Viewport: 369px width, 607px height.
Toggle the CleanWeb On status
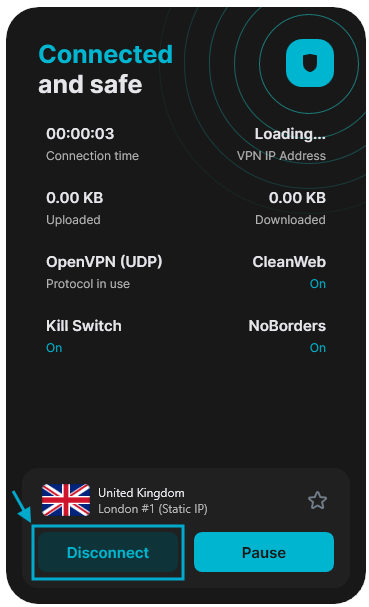click(318, 284)
